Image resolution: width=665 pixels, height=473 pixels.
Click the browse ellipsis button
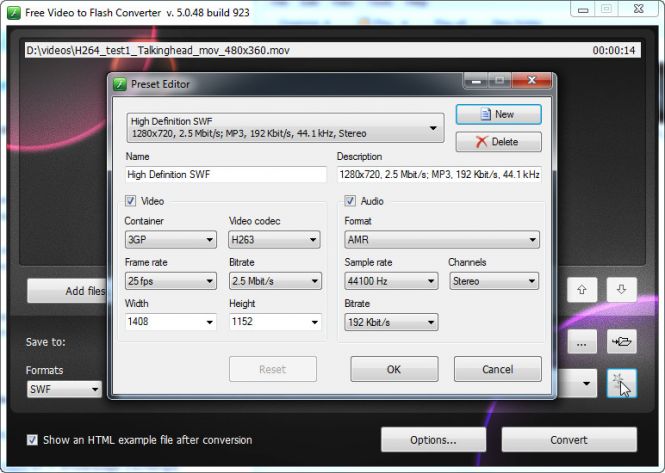[582, 342]
